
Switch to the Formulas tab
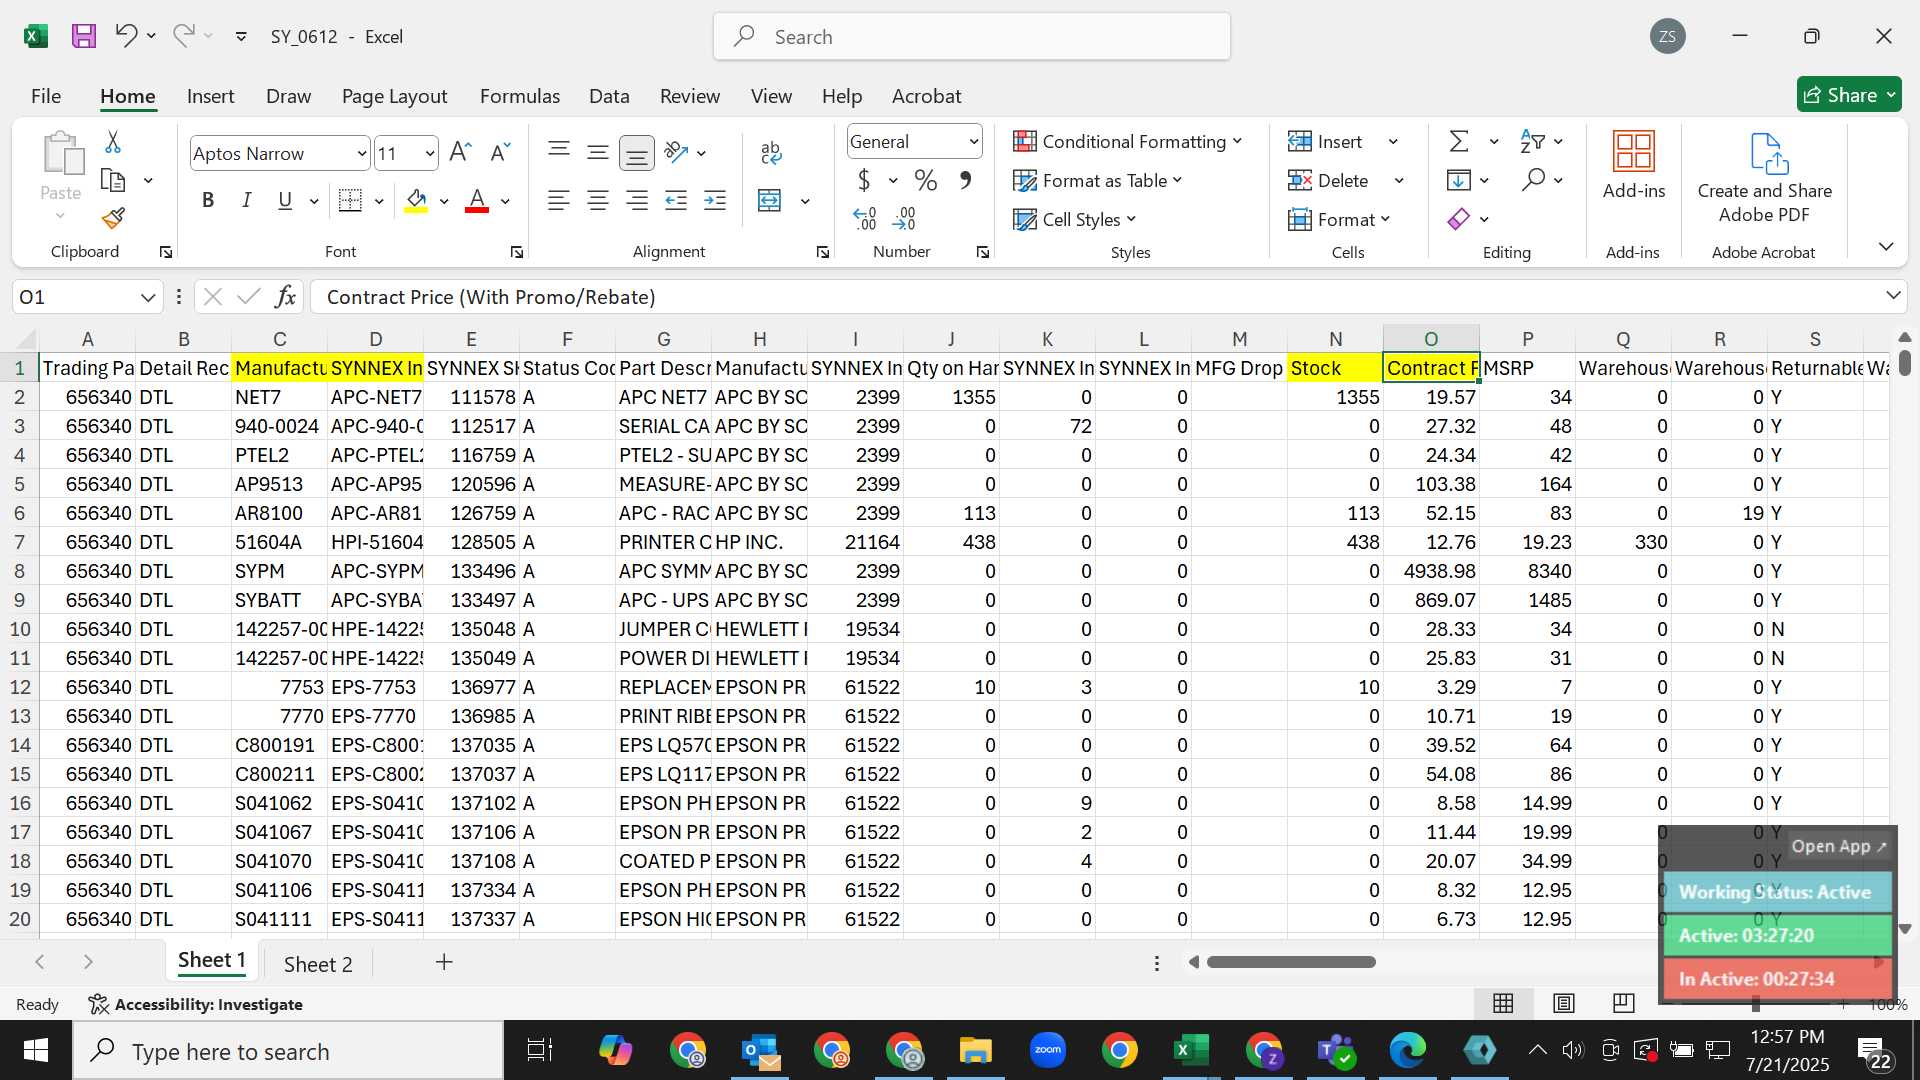[520, 96]
